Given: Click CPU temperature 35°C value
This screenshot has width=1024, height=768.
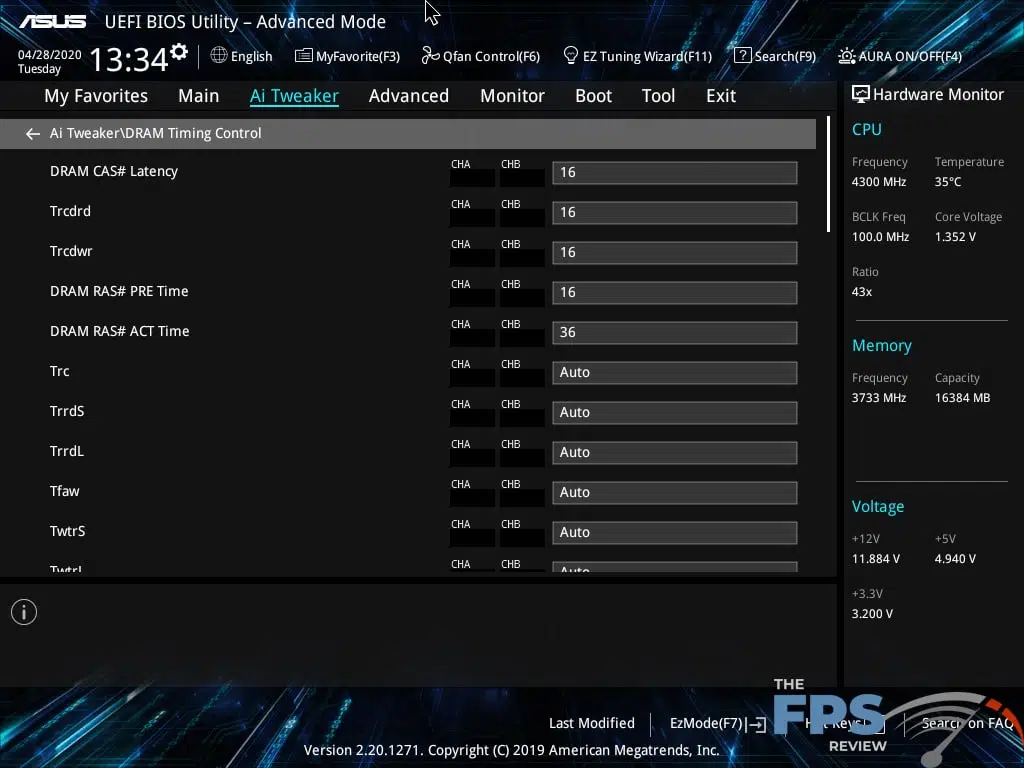Looking at the screenshot, I should click(948, 182).
